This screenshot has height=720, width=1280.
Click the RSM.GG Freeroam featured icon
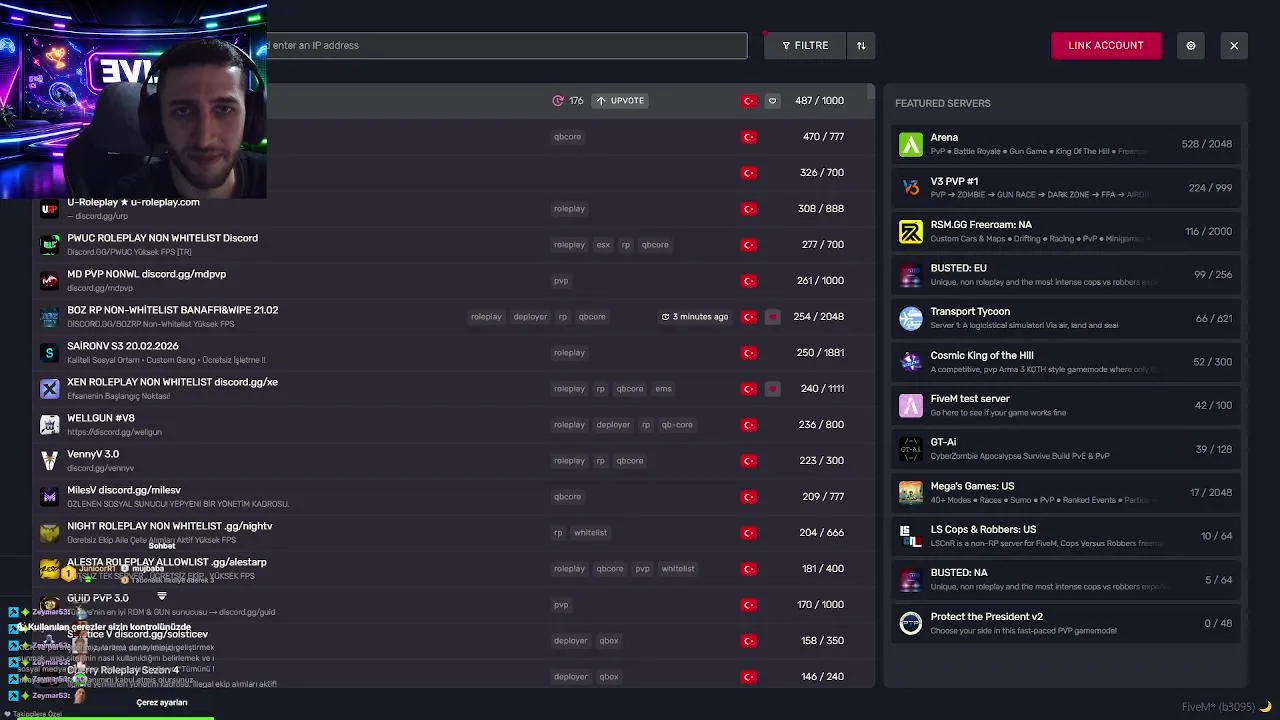pos(910,231)
